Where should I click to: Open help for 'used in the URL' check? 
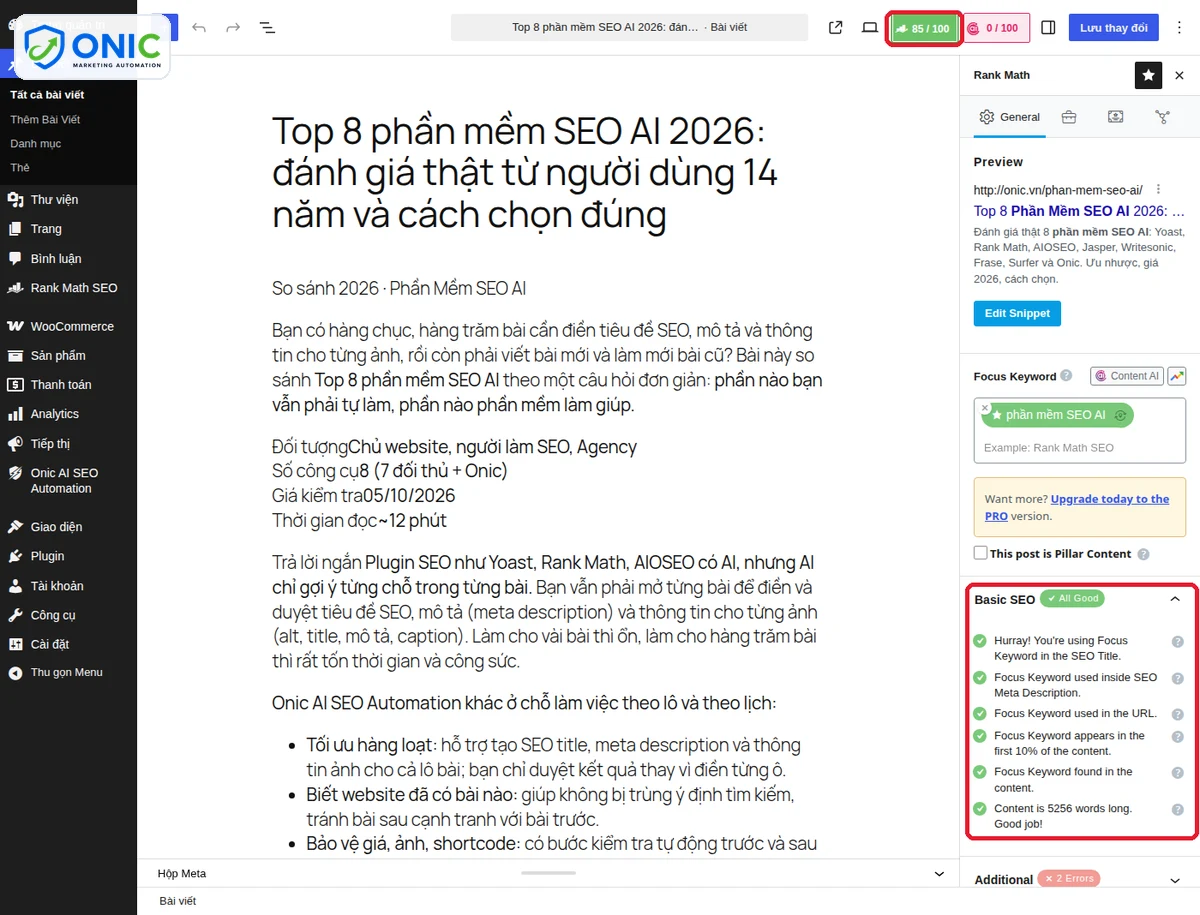(1178, 714)
